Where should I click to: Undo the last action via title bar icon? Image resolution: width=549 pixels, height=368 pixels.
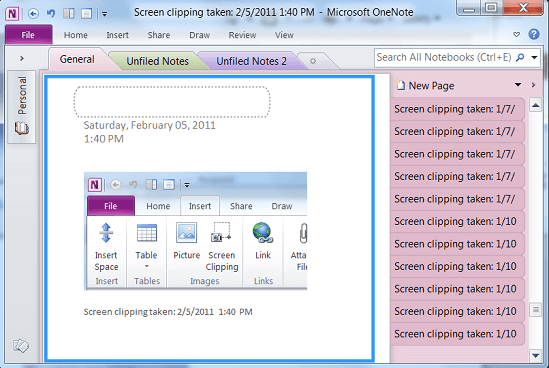pyautogui.click(x=51, y=14)
